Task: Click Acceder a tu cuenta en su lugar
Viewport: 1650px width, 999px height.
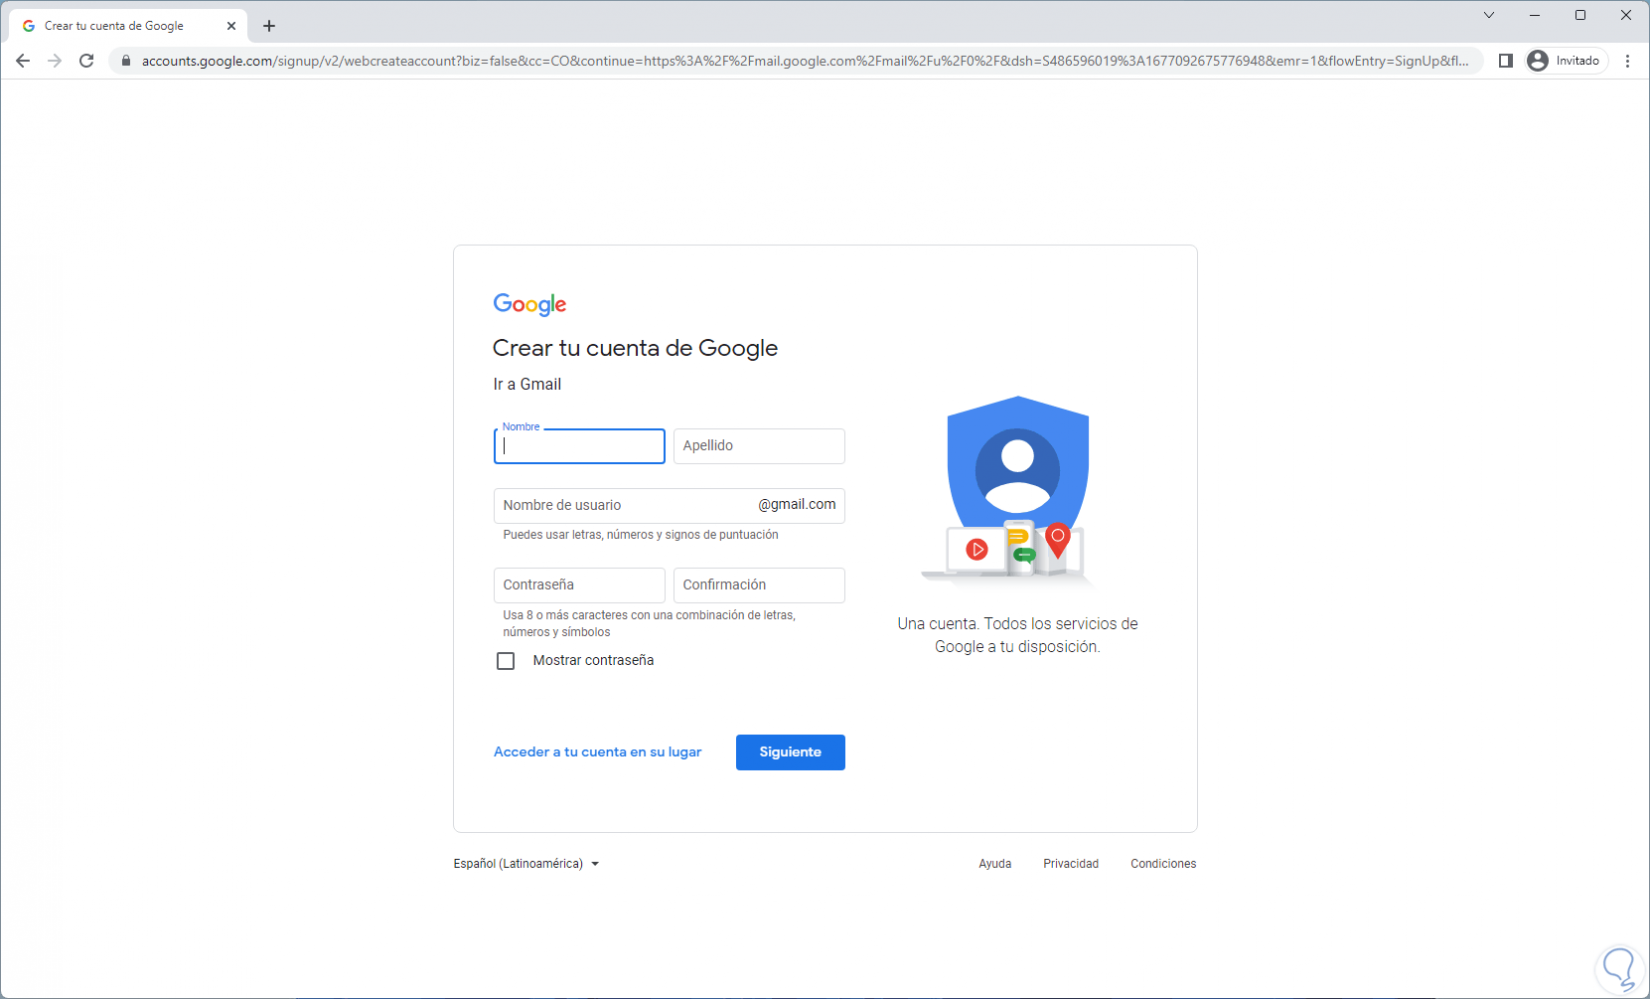Action: pyautogui.click(x=597, y=752)
